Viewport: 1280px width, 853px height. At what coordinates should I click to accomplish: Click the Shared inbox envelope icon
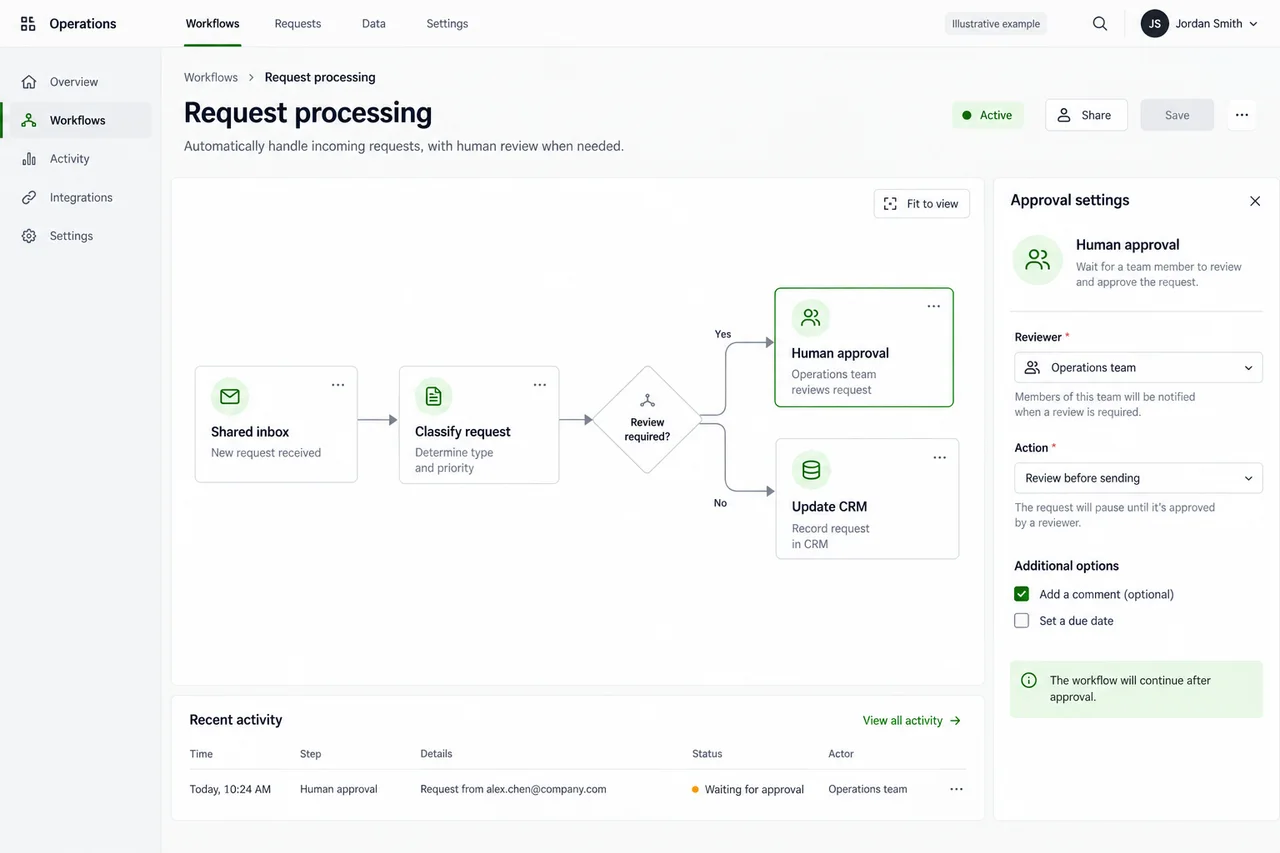[230, 396]
